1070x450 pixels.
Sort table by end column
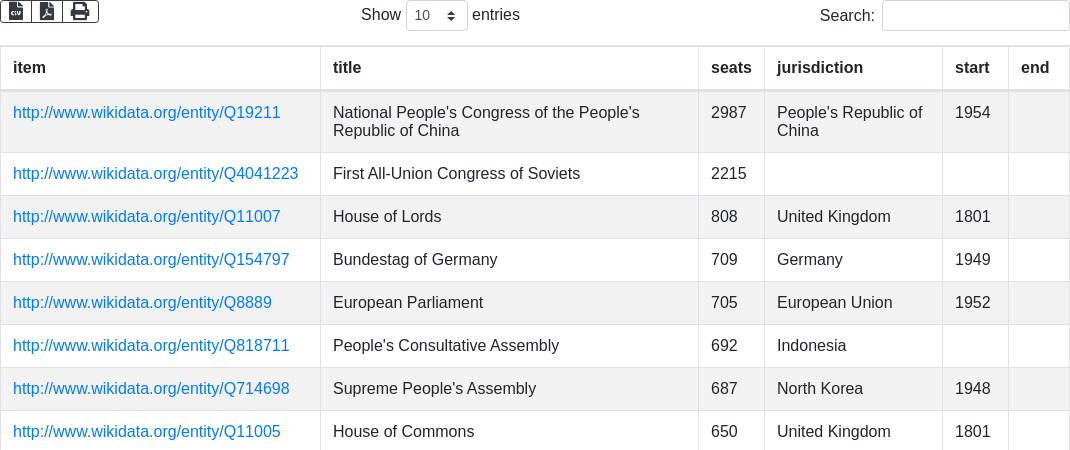1035,68
